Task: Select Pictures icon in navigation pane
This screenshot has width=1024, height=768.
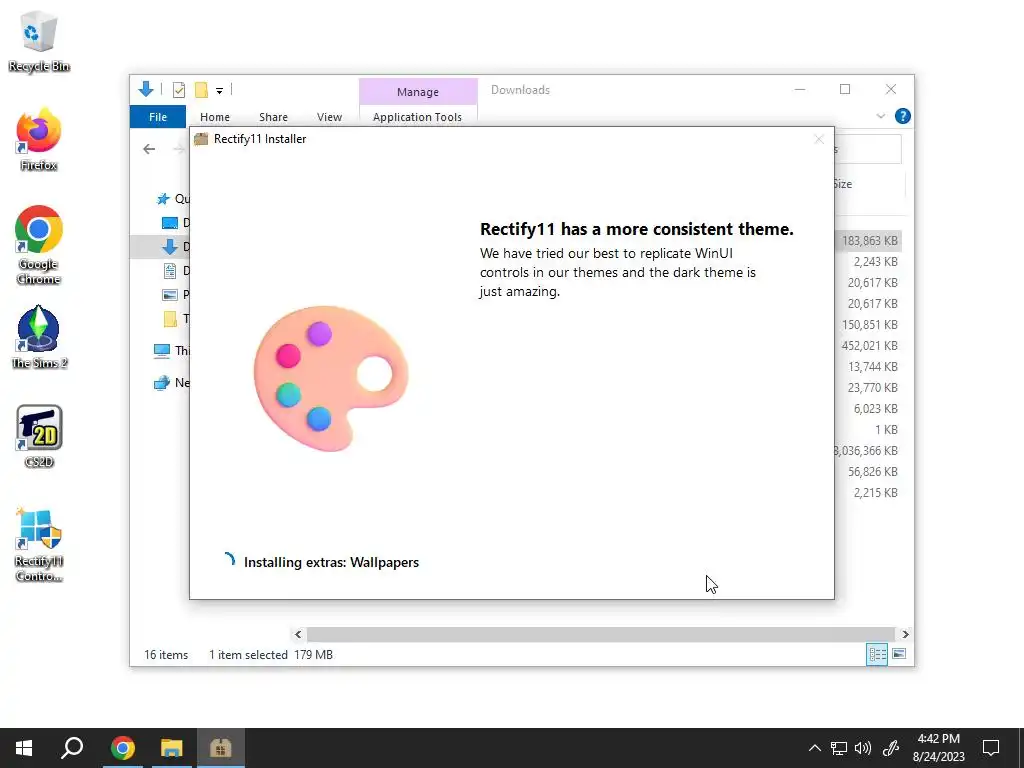Action: pyautogui.click(x=170, y=295)
